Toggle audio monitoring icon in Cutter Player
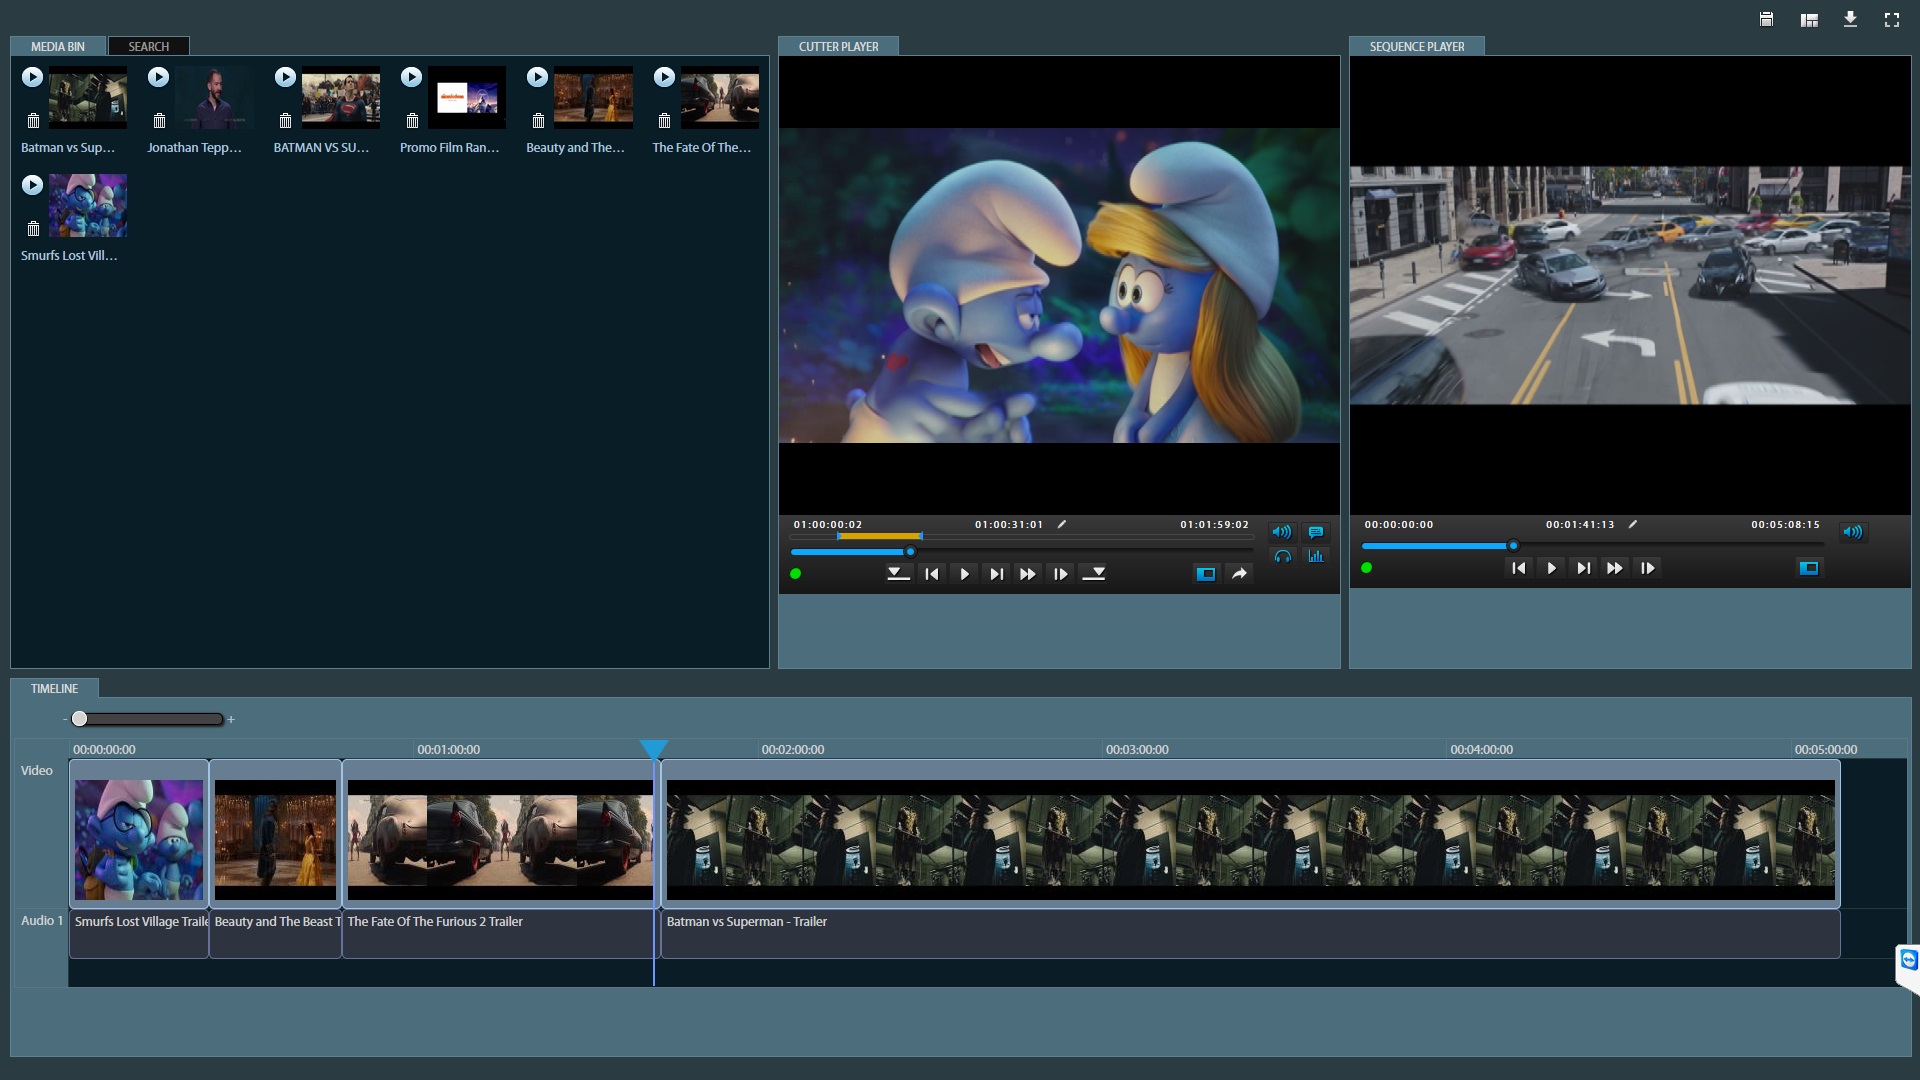The height and width of the screenshot is (1080, 1920). 1282,555
